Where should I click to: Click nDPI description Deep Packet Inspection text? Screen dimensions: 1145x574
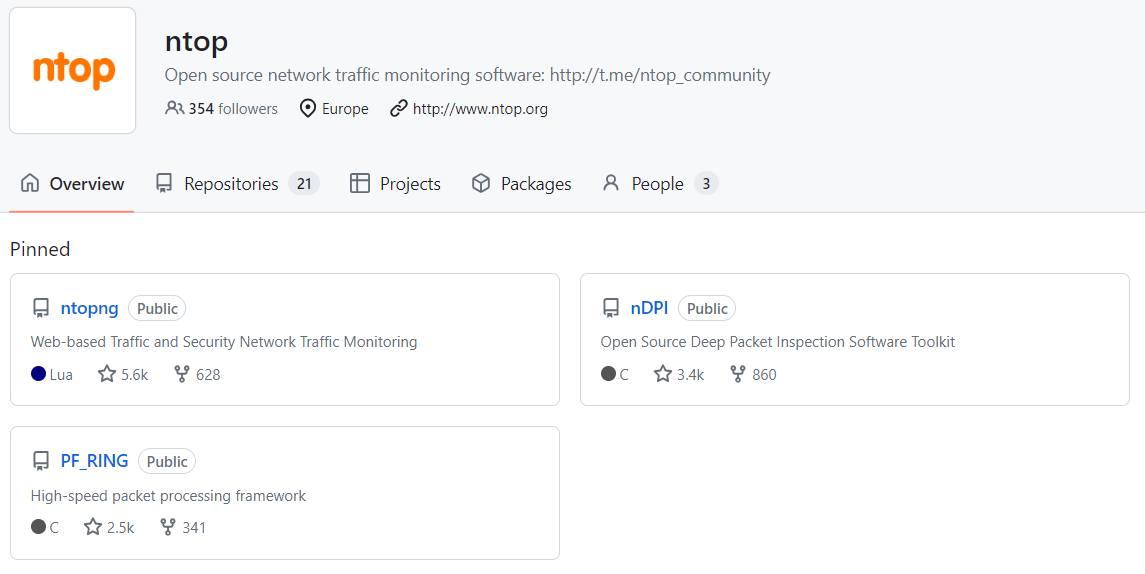click(x=778, y=342)
